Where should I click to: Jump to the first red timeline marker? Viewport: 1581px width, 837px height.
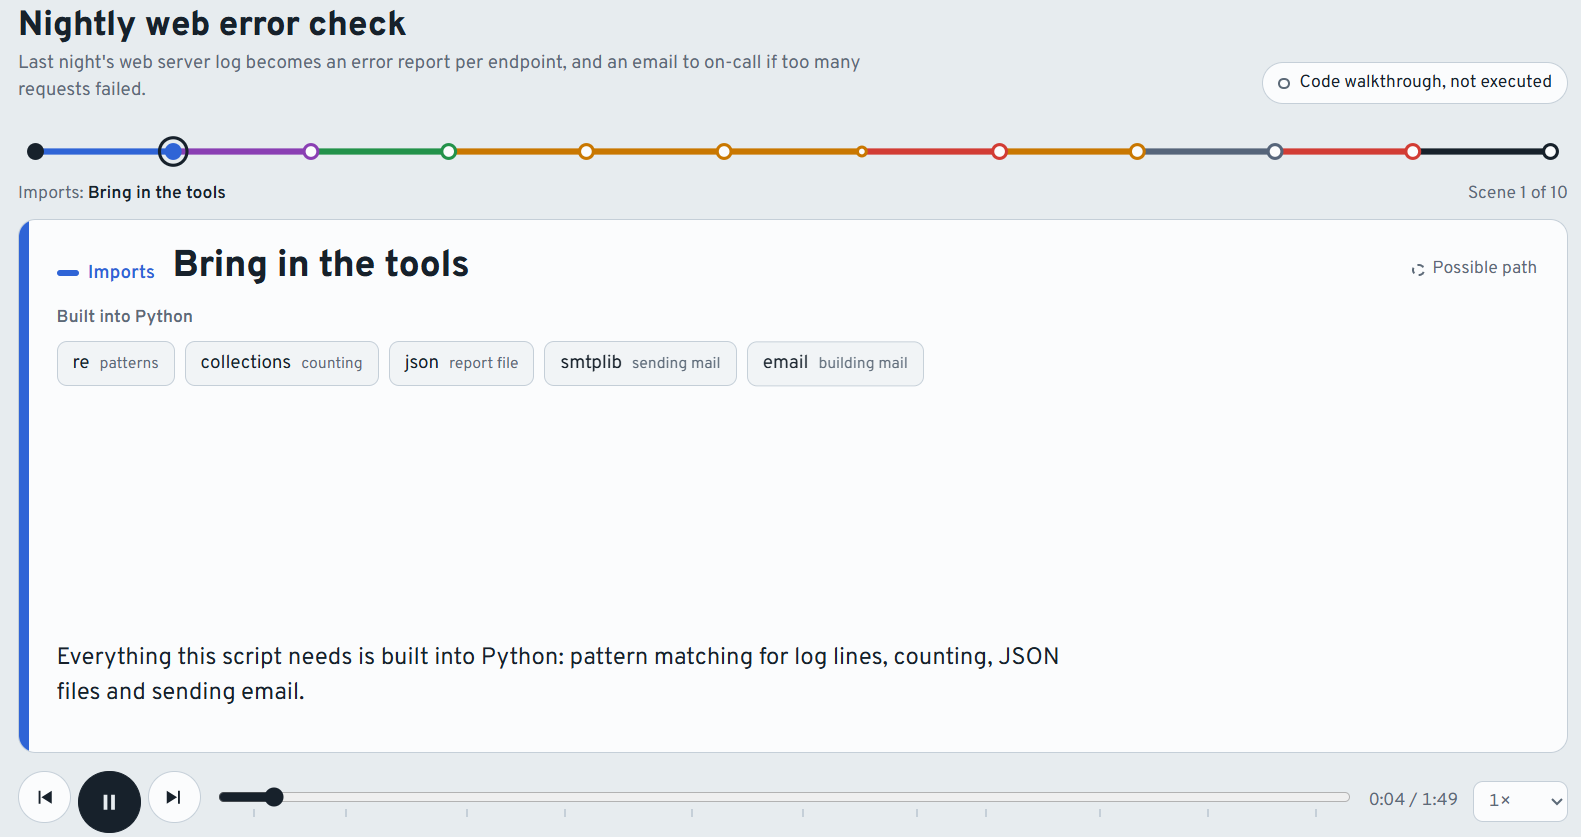[999, 152]
